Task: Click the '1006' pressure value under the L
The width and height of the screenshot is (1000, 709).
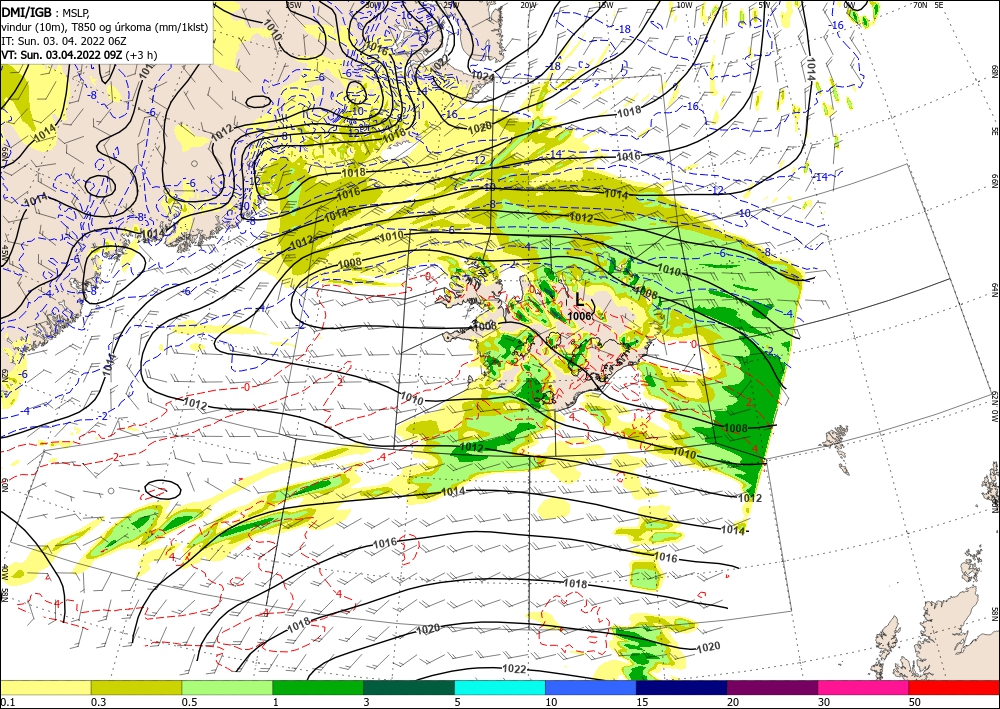Action: [579, 316]
